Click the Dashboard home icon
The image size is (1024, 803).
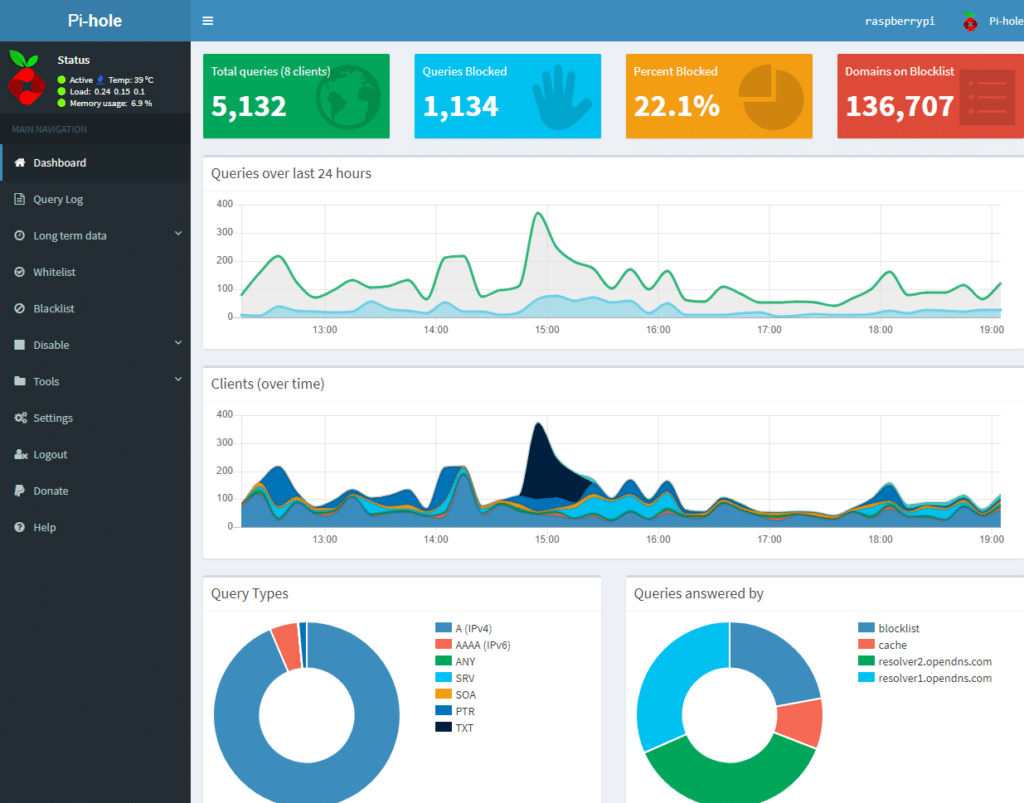pyautogui.click(x=20, y=163)
